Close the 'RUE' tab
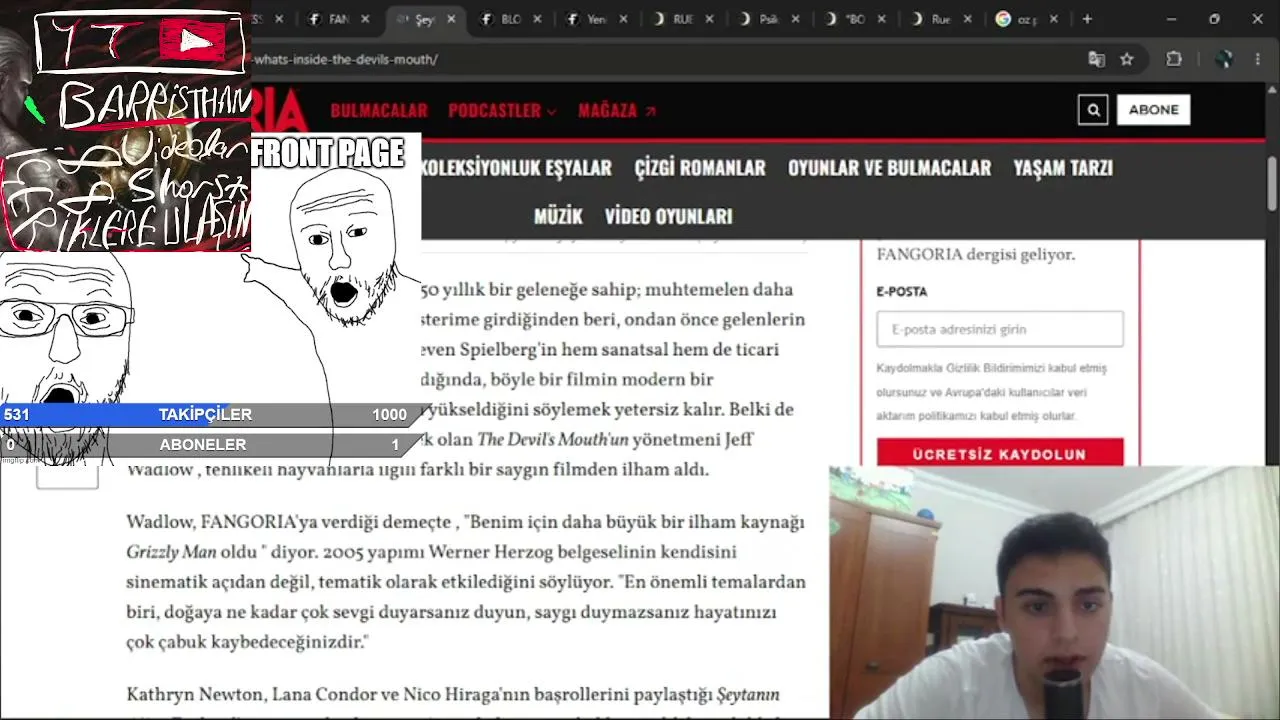 coord(709,19)
